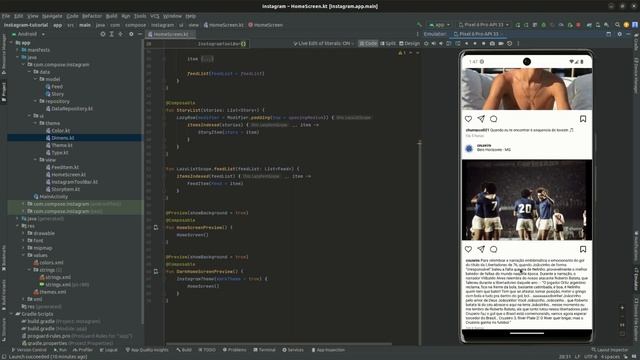
Task: Tap the share icon under football post
Action: [481, 249]
